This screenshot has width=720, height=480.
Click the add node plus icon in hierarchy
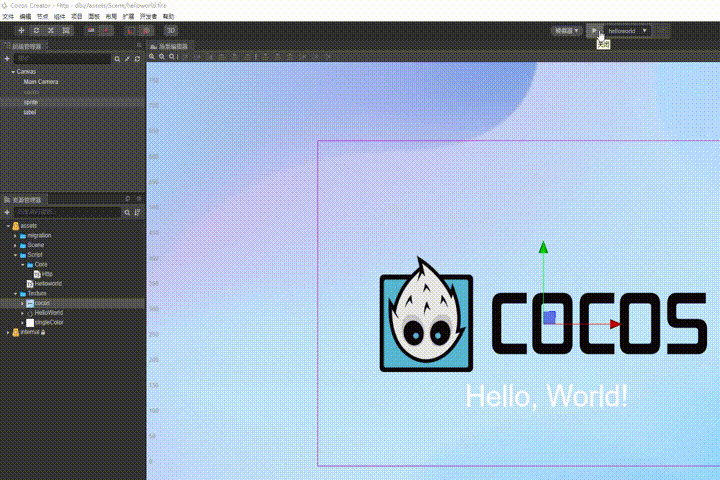(x=7, y=59)
